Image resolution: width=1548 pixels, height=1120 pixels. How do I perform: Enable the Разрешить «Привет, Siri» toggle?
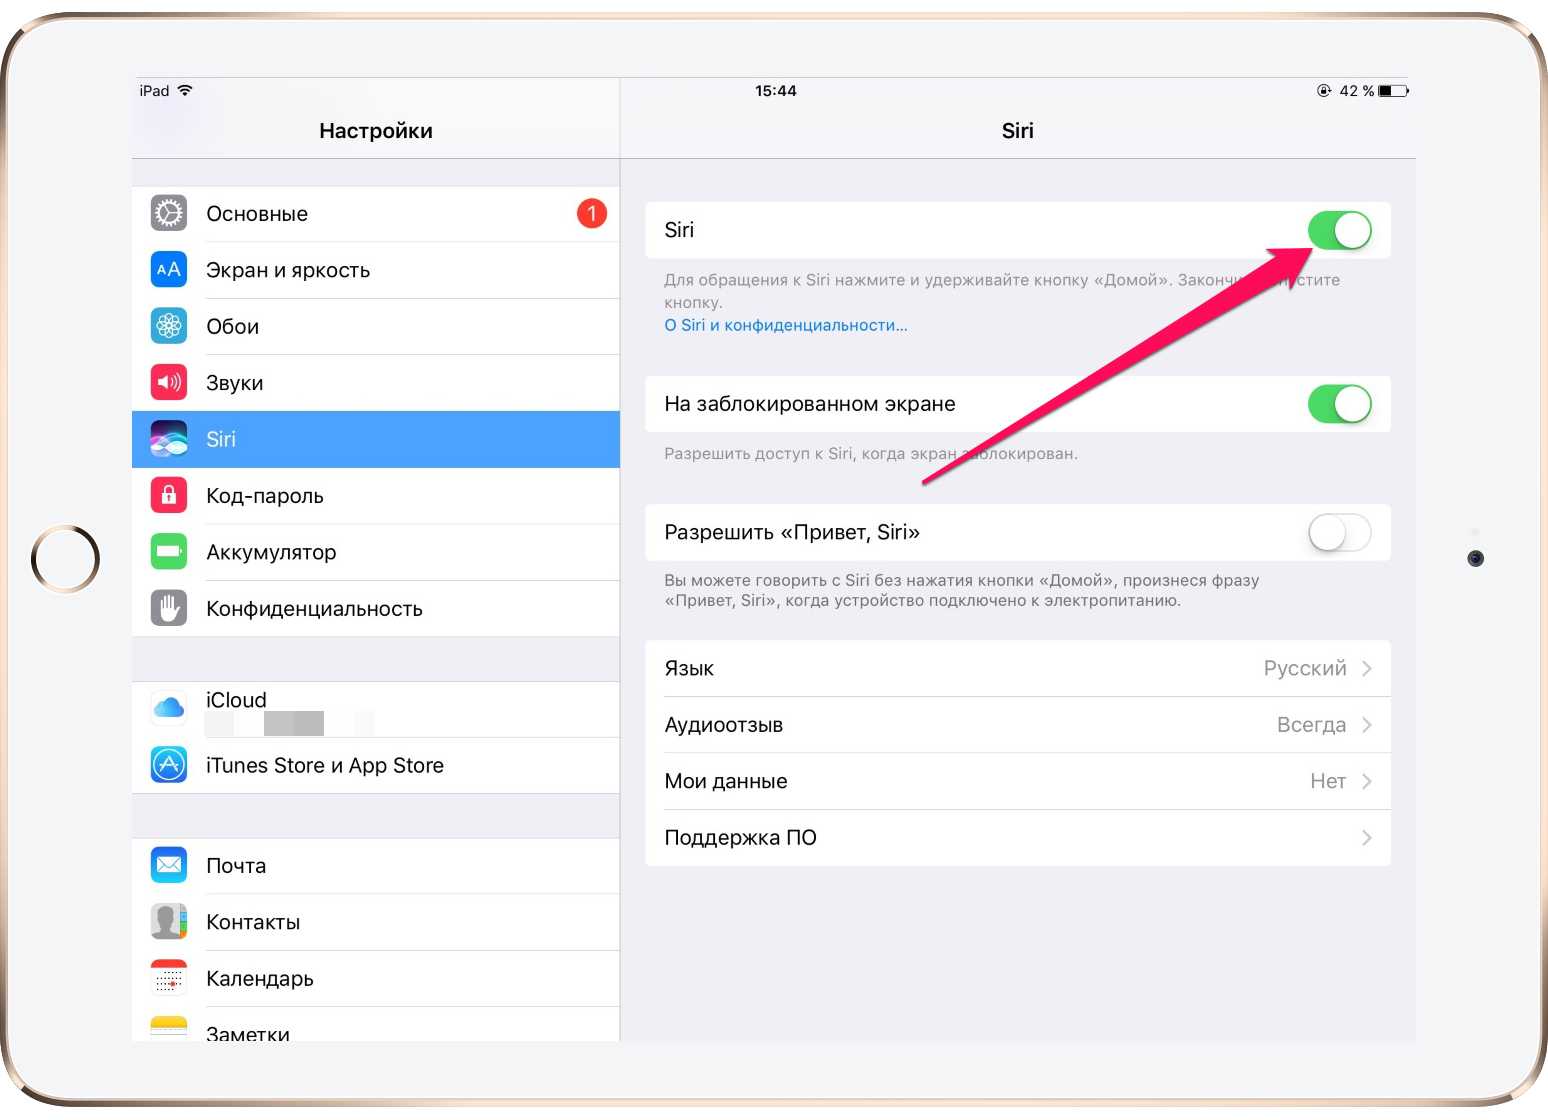coord(1339,532)
